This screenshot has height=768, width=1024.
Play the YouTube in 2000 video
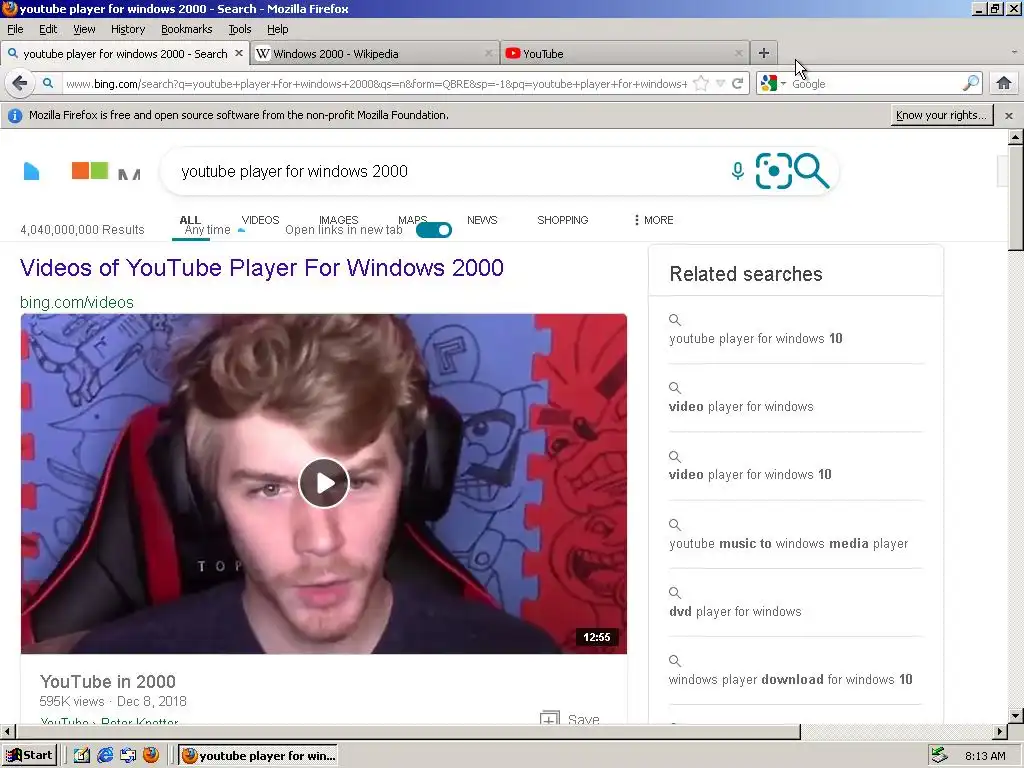tap(324, 483)
